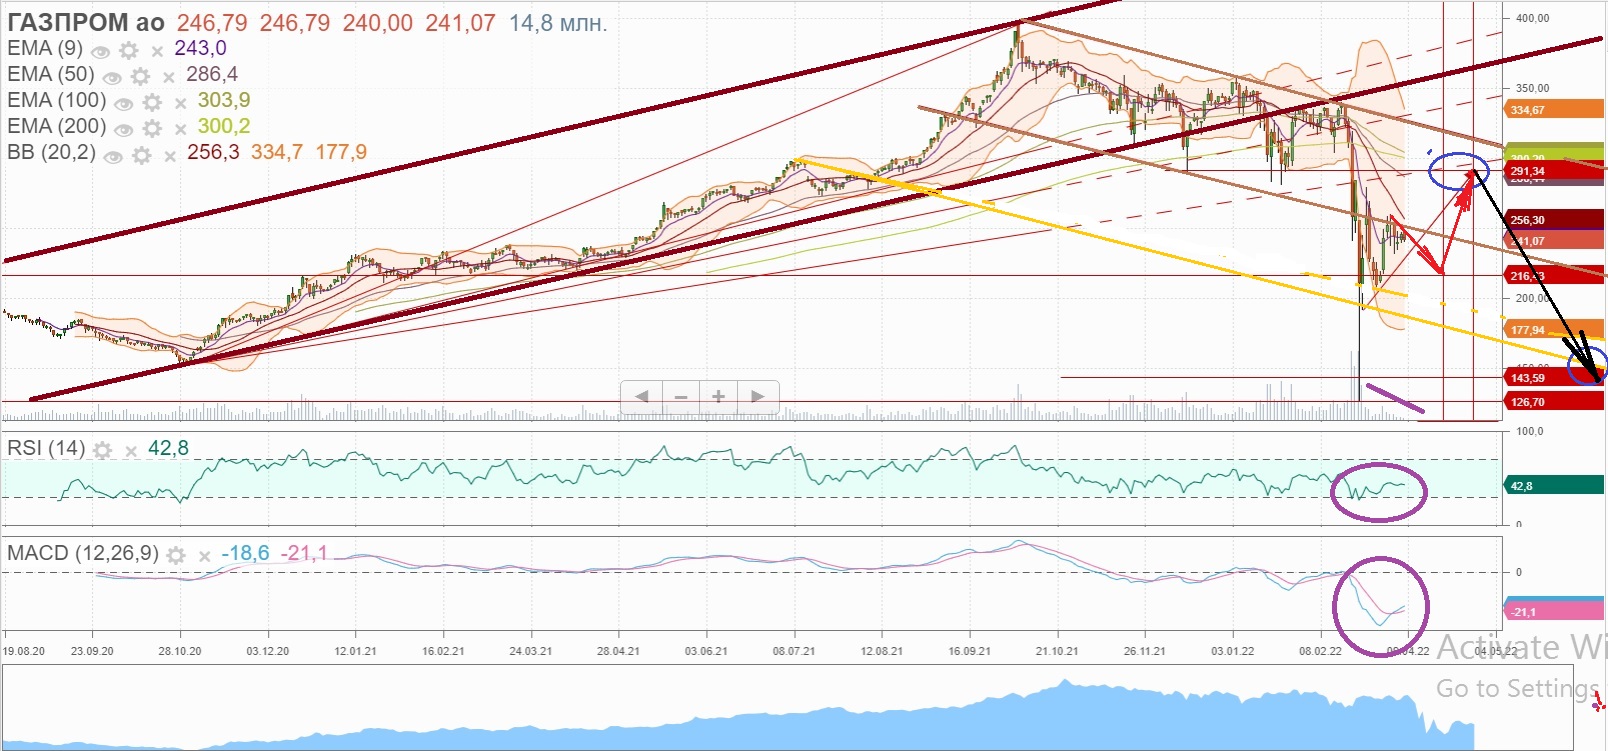Select the RSI (14) panel label
This screenshot has width=1608, height=751.
(46, 448)
